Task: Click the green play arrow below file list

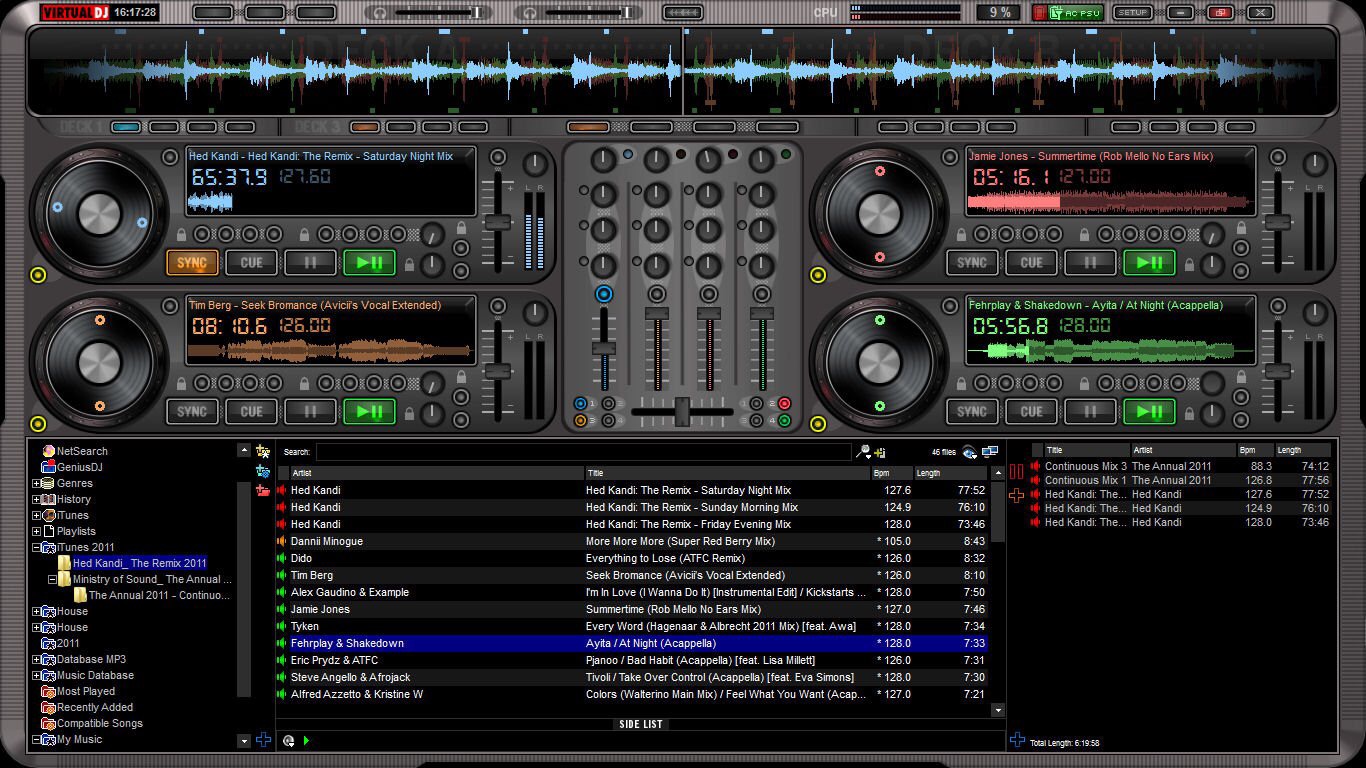Action: [x=306, y=741]
